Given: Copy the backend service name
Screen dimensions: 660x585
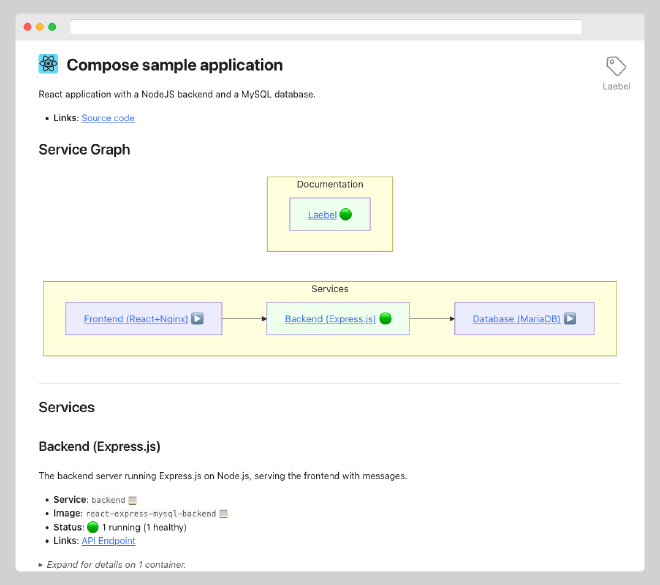Looking at the screenshot, I should [x=133, y=500].
